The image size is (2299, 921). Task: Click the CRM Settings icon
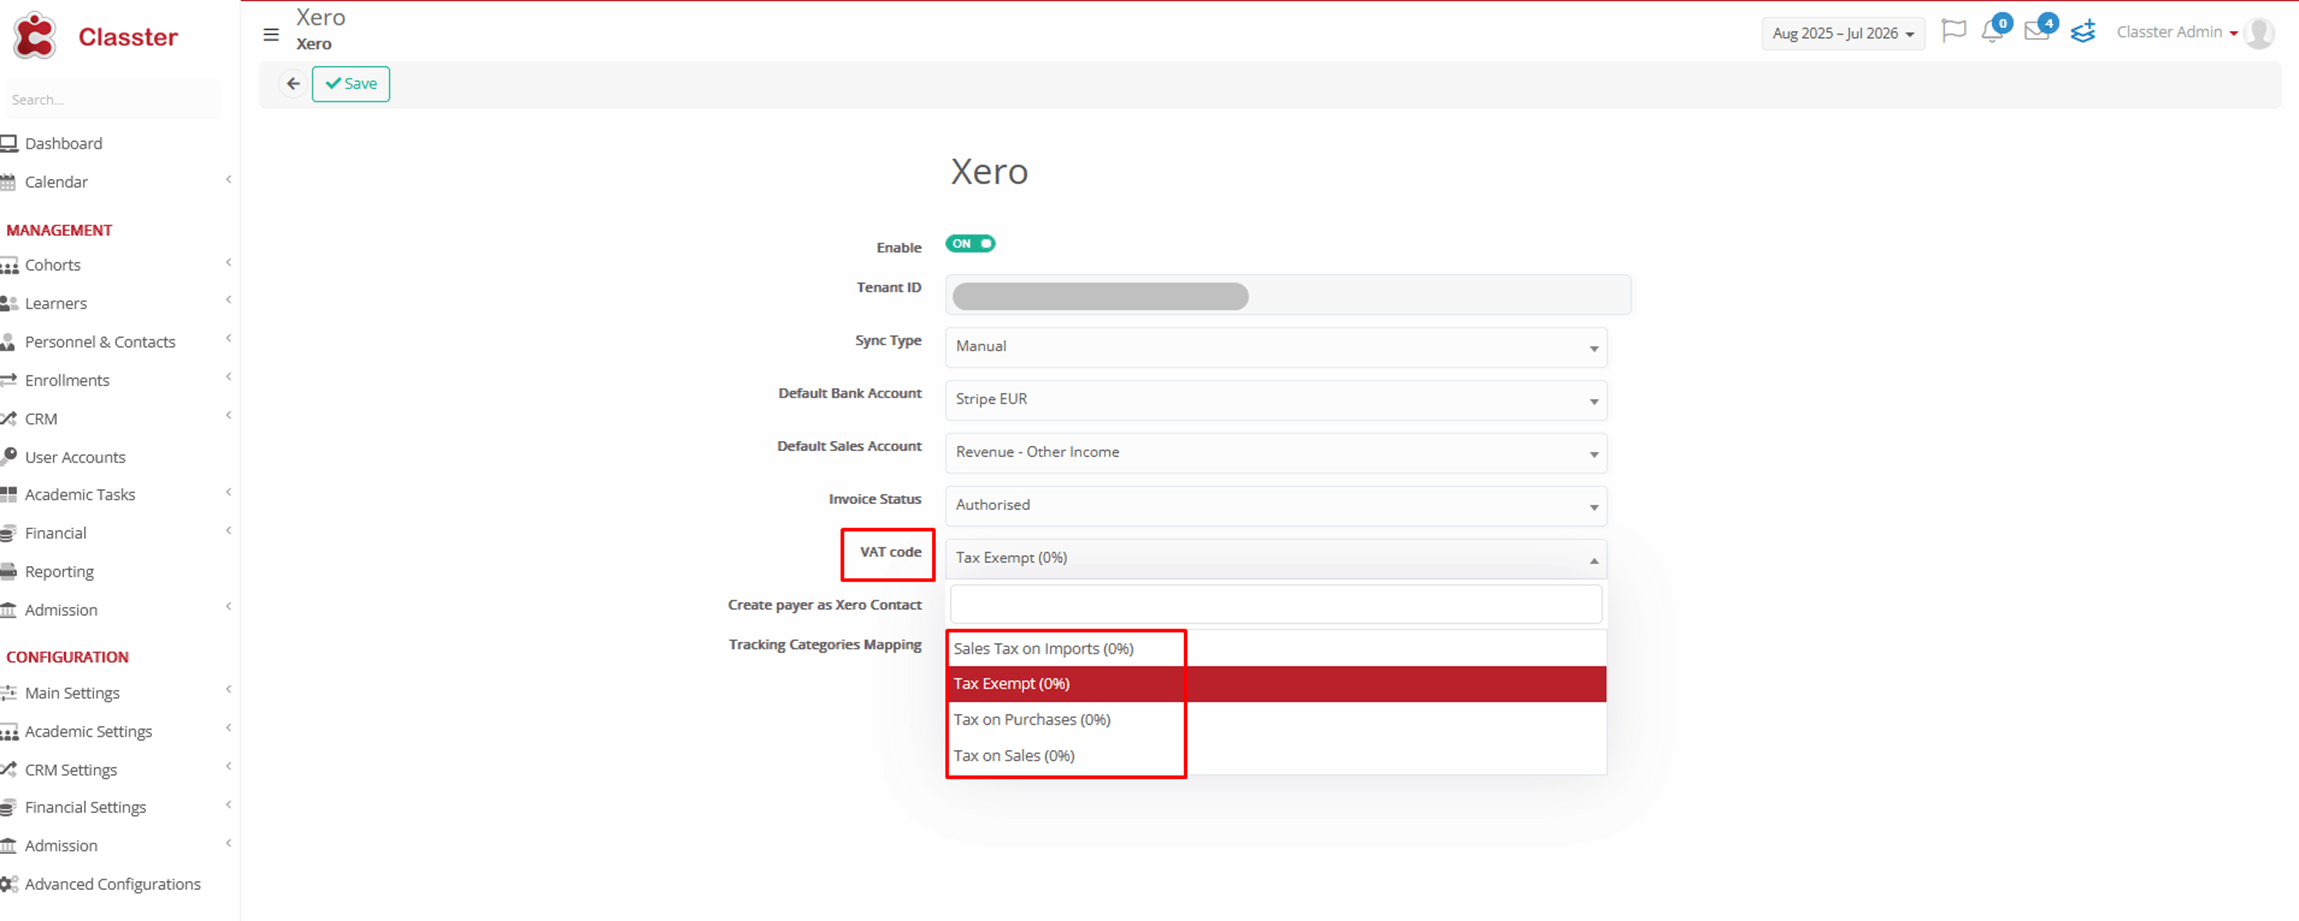click(9, 770)
